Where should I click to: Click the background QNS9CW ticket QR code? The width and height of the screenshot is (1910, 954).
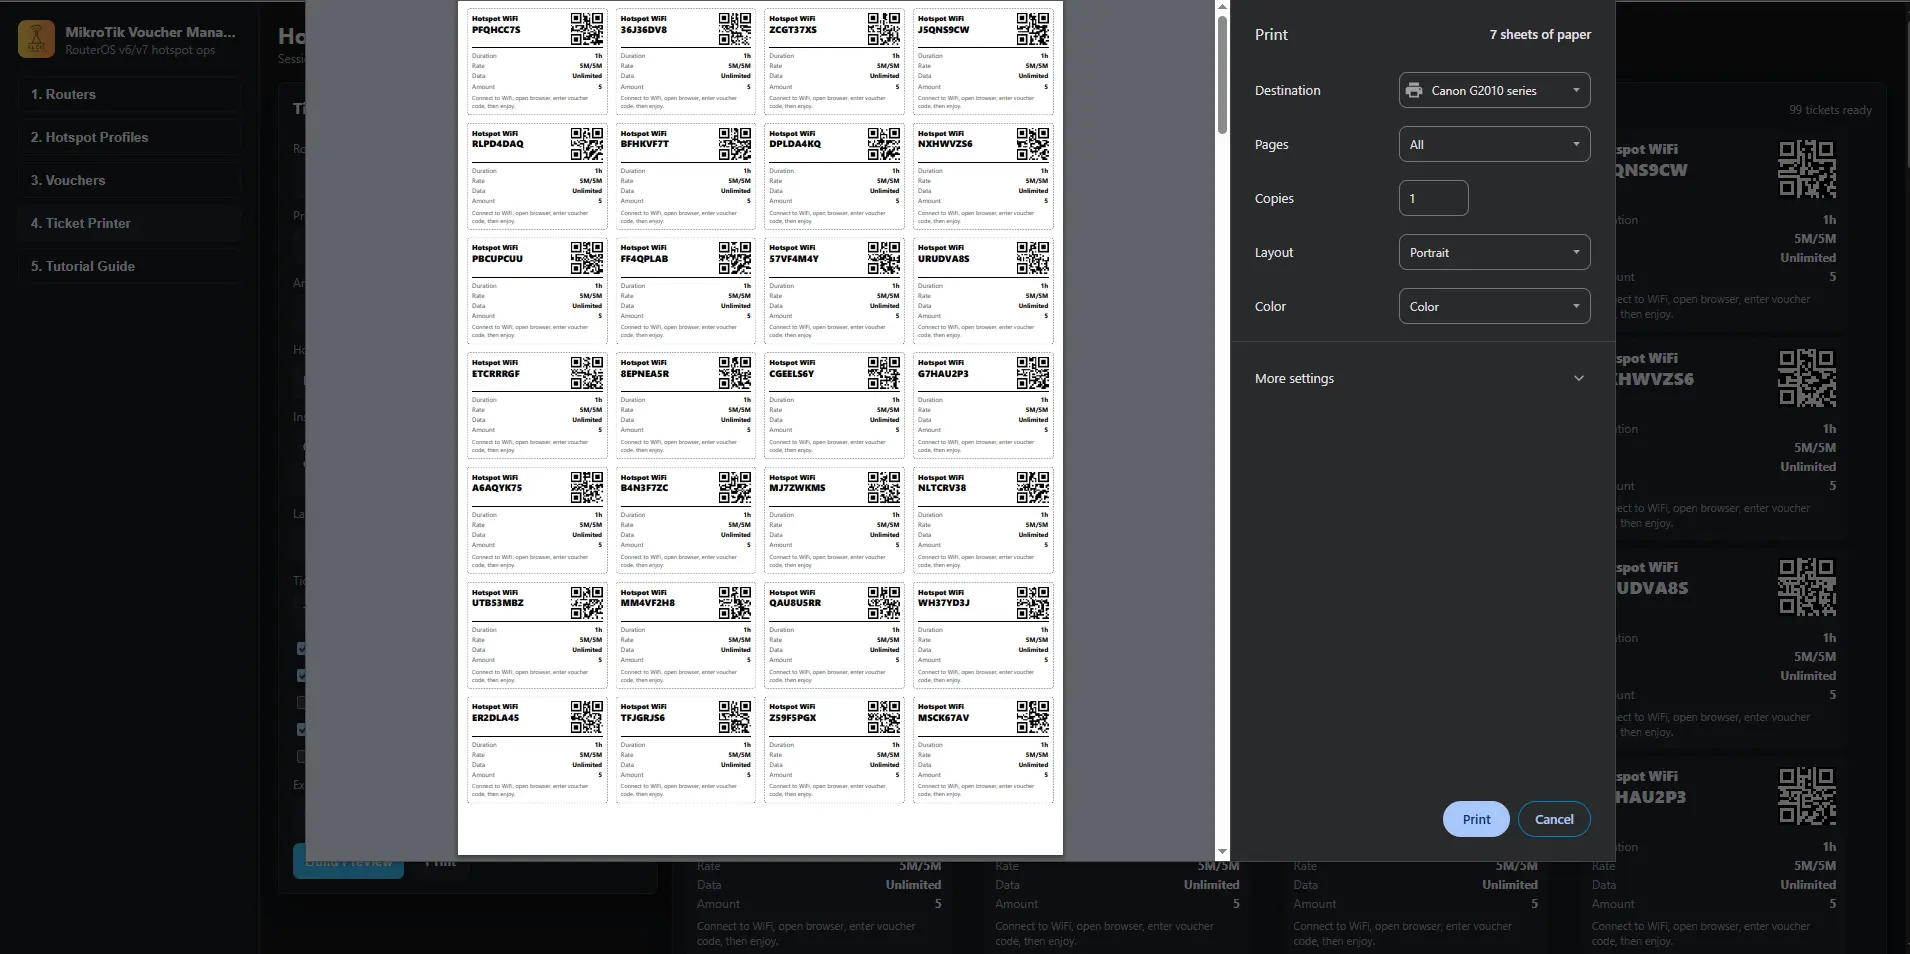coord(1807,169)
